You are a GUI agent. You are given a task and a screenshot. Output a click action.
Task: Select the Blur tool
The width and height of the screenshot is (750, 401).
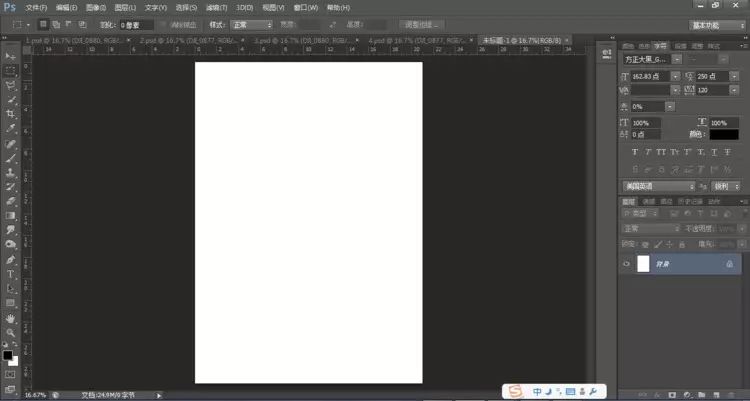click(x=10, y=230)
